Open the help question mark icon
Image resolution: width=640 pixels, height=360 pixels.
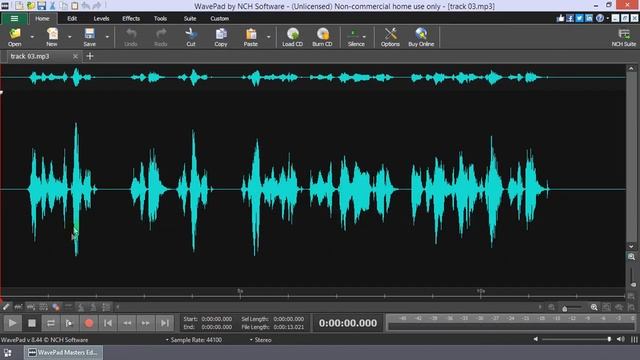[600, 18]
